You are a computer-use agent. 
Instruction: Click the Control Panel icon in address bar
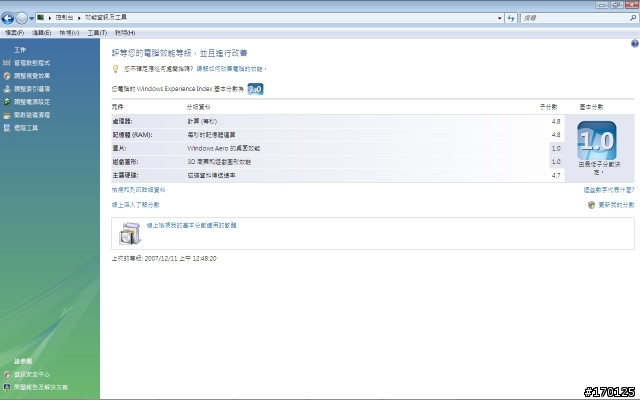[x=40, y=18]
